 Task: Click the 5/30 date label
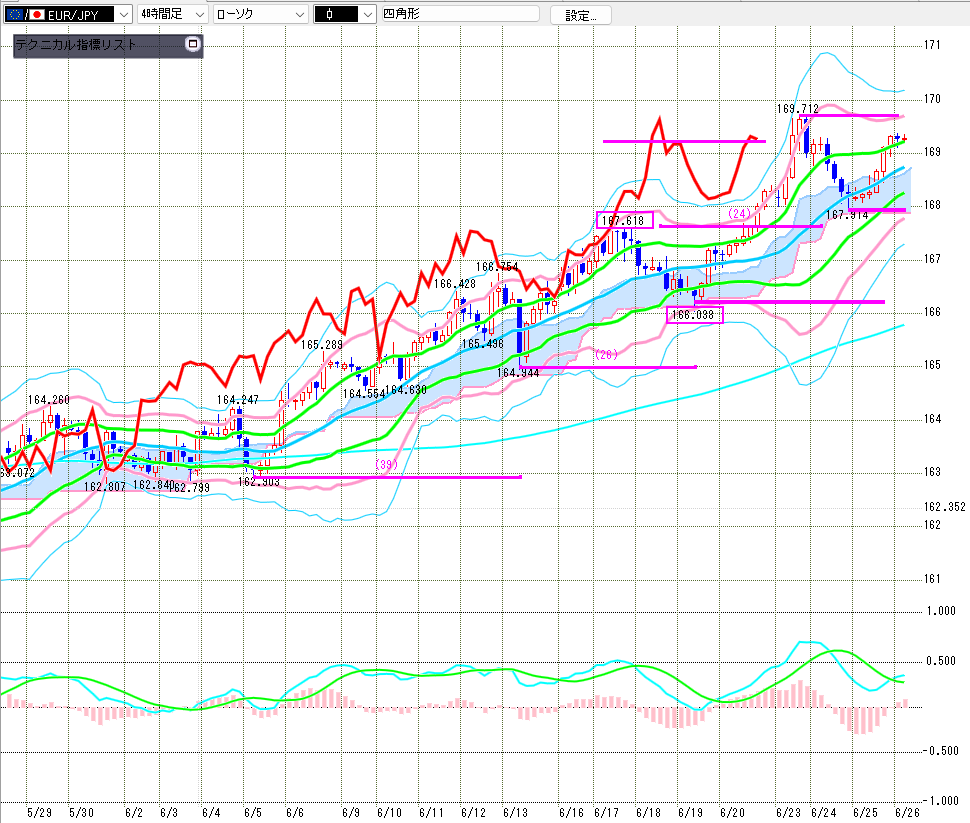pyautogui.click(x=81, y=812)
